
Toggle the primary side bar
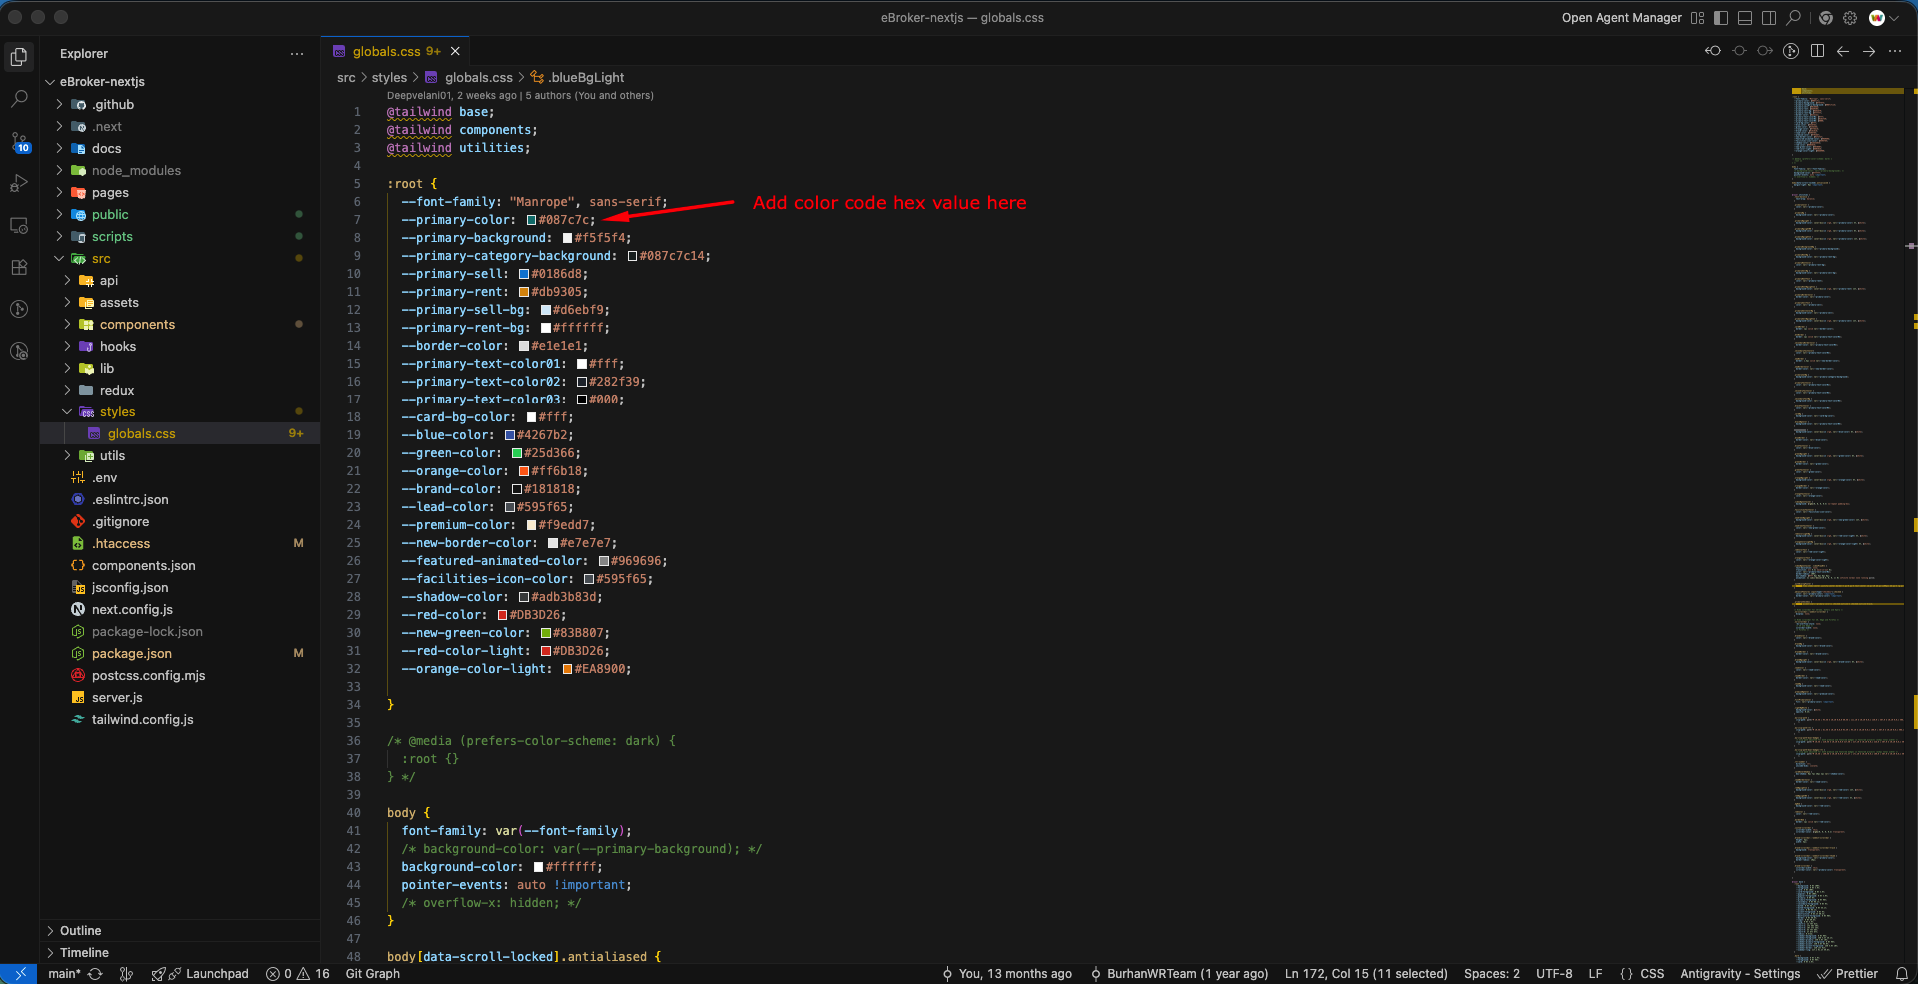[1721, 18]
